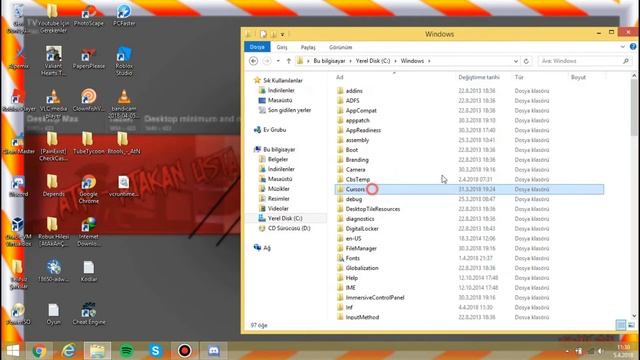Select Ev Grubu in navigation pane
The width and height of the screenshot is (640, 360).
pyautogui.click(x=274, y=130)
